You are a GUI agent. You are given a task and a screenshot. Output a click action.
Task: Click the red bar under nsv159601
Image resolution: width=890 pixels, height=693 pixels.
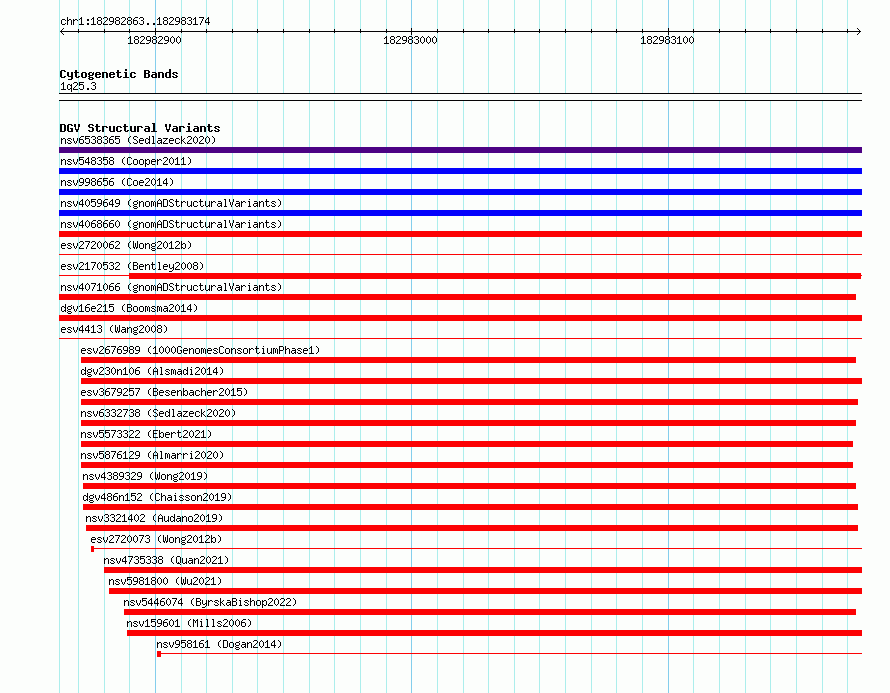click(494, 633)
